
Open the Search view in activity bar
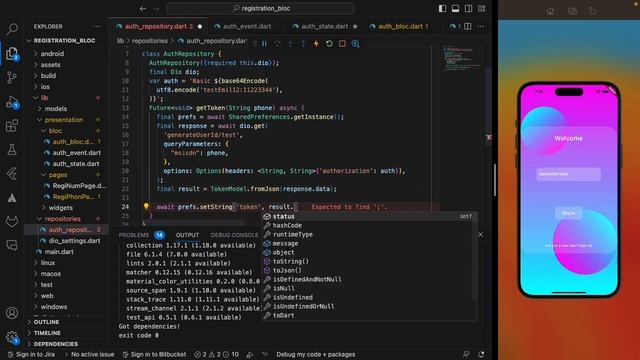pyautogui.click(x=12, y=29)
